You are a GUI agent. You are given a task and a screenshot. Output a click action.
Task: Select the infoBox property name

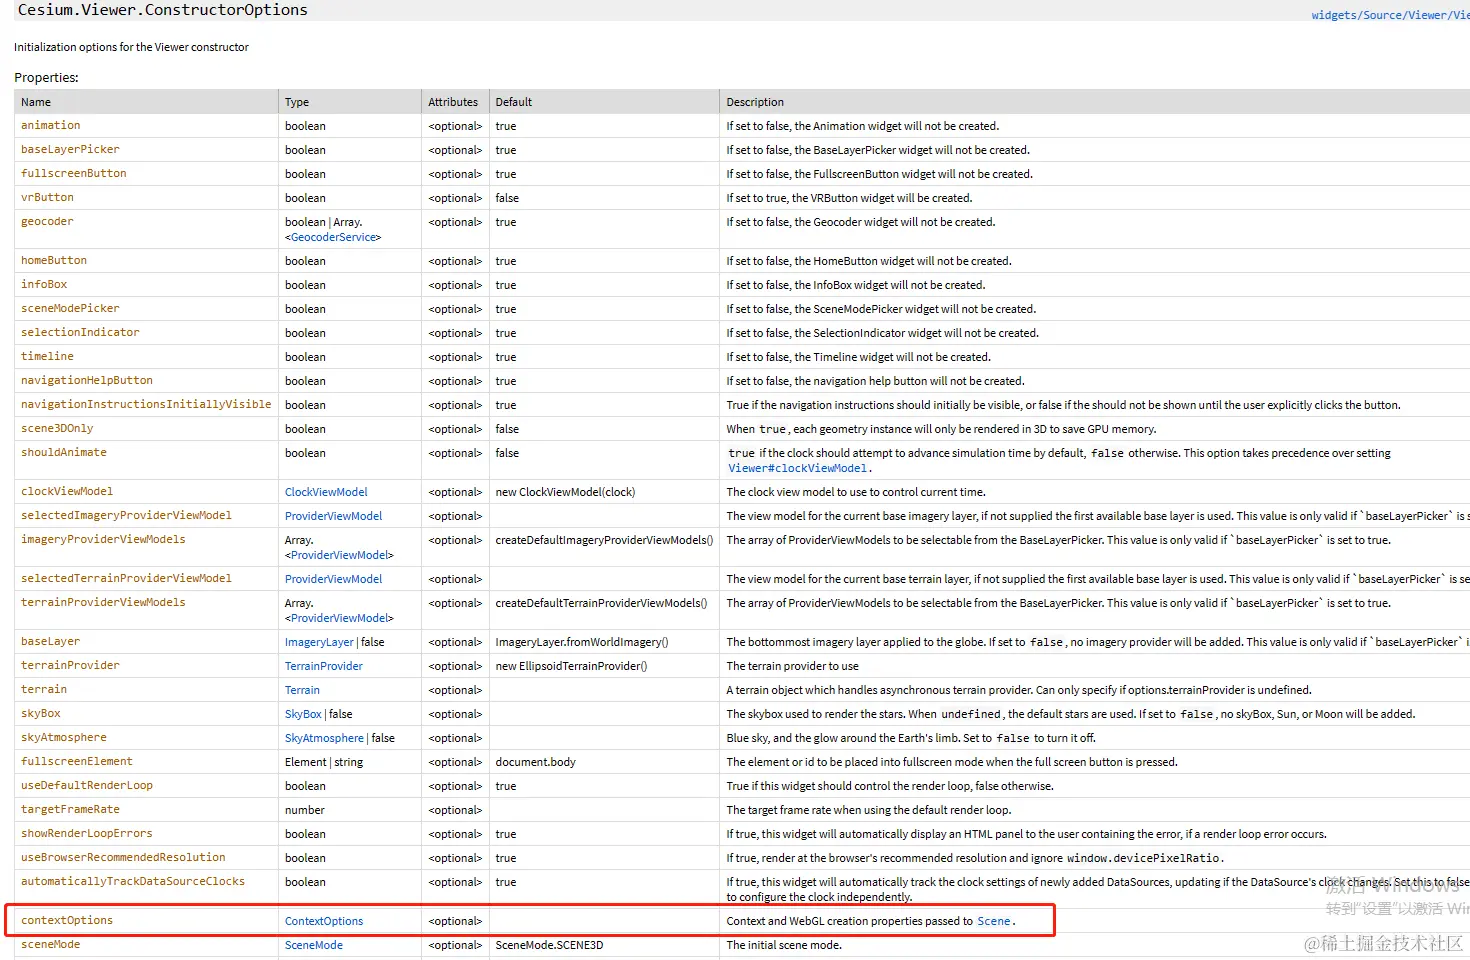click(44, 284)
